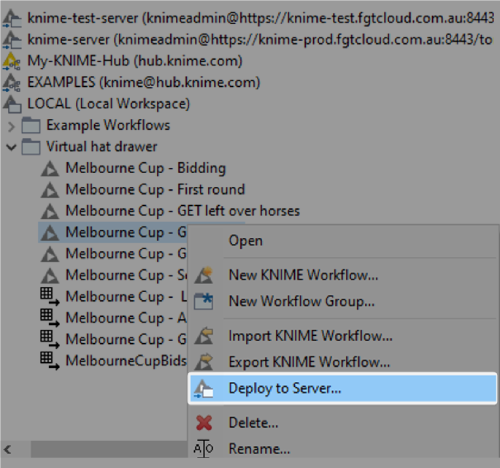This screenshot has height=468, width=500.
Task: Click the Rename text-cursor icon
Action: [x=203, y=449]
